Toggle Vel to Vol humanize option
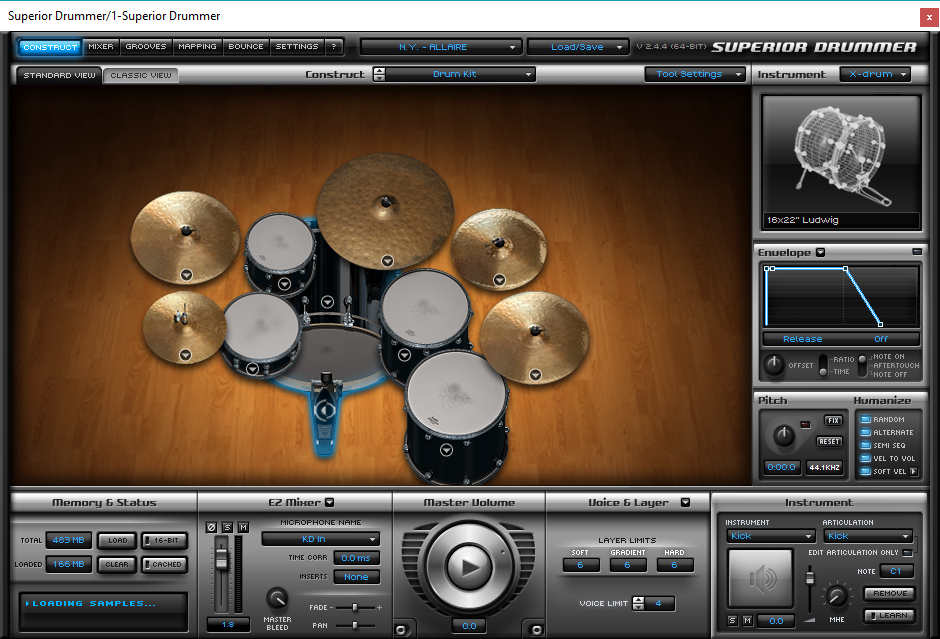 (x=865, y=459)
